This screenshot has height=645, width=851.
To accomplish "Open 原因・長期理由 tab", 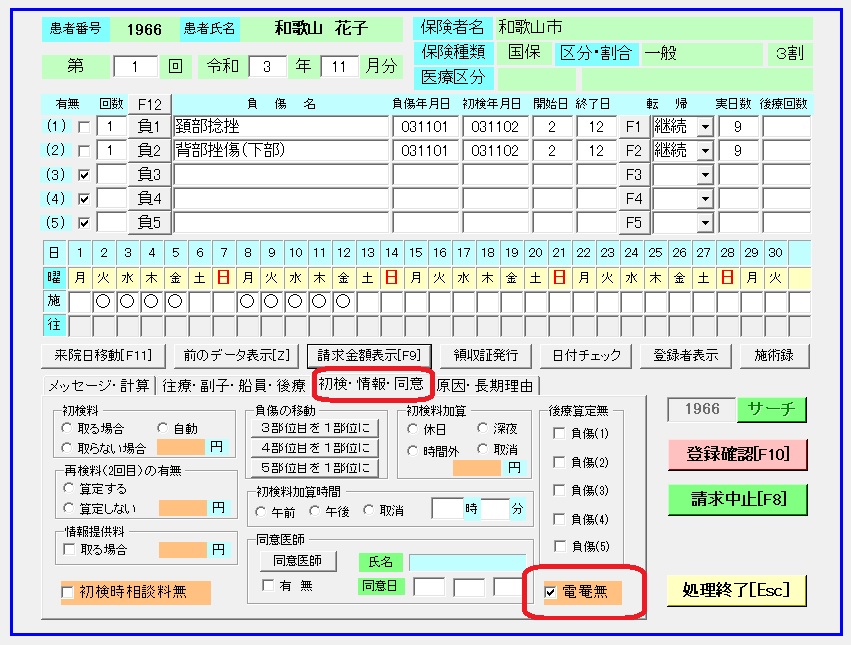I will pos(485,385).
